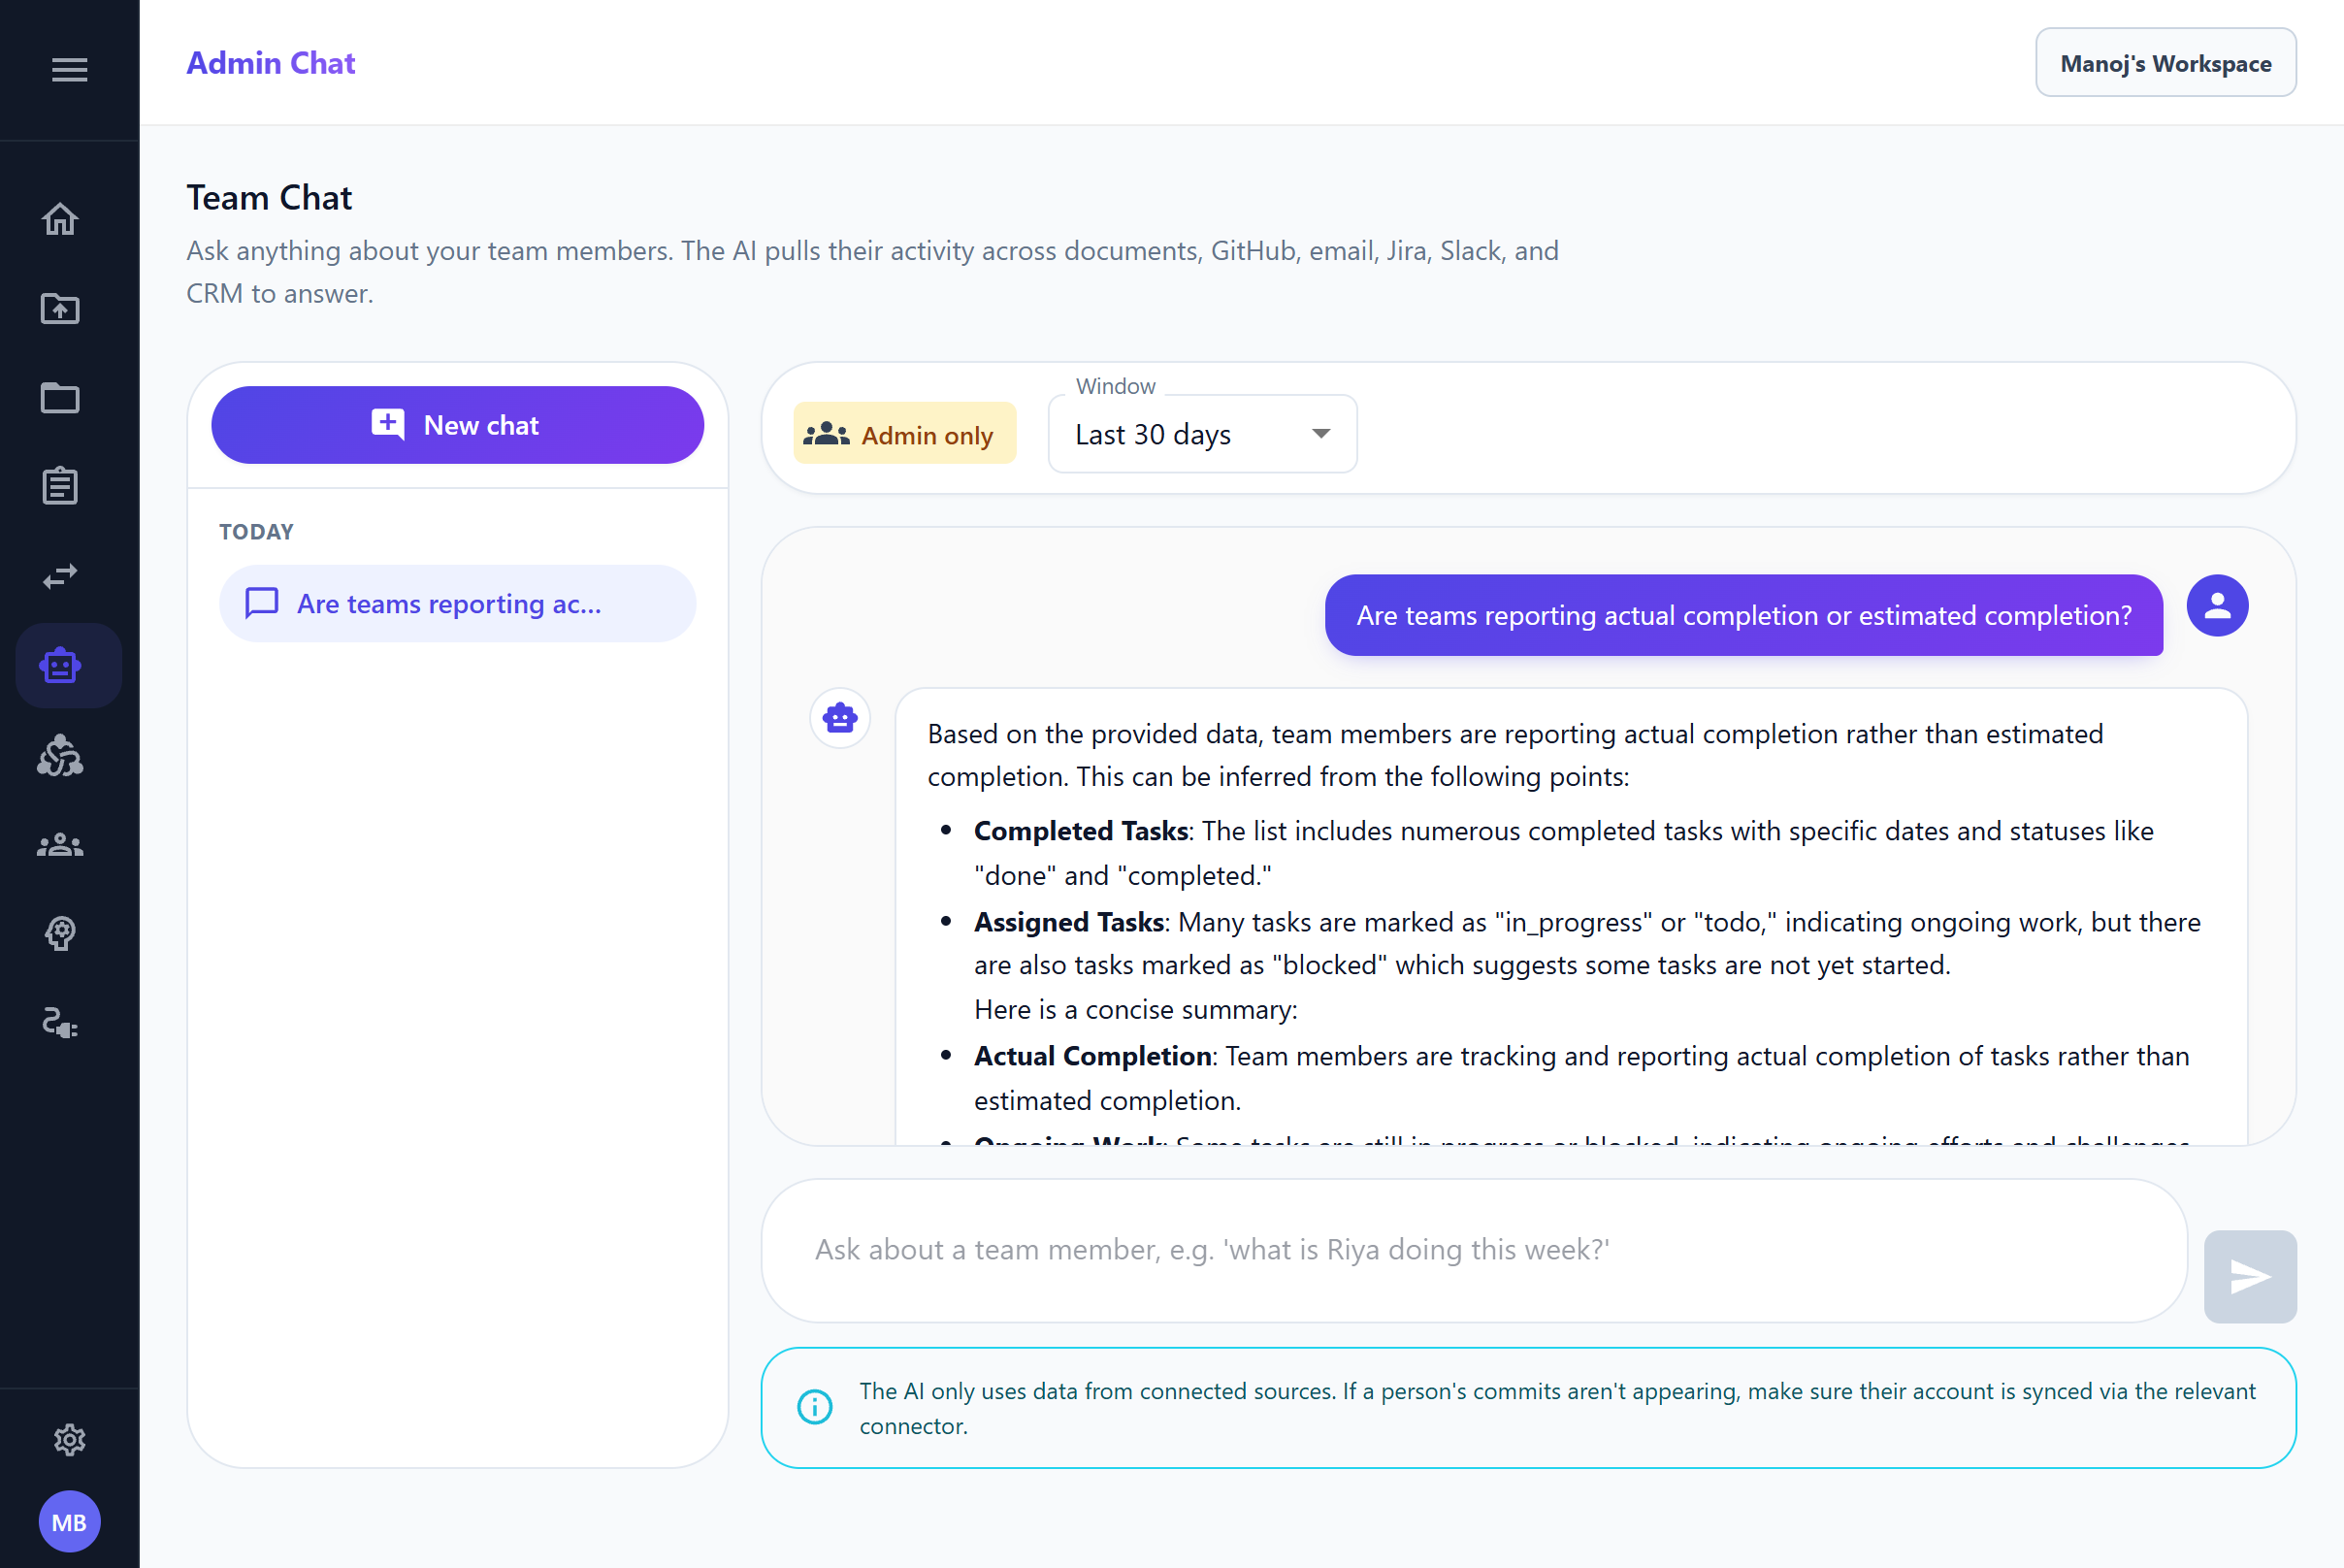2344x1568 pixels.
Task: Click 'Here is a concise summary:' line
Action: tap(1136, 1010)
